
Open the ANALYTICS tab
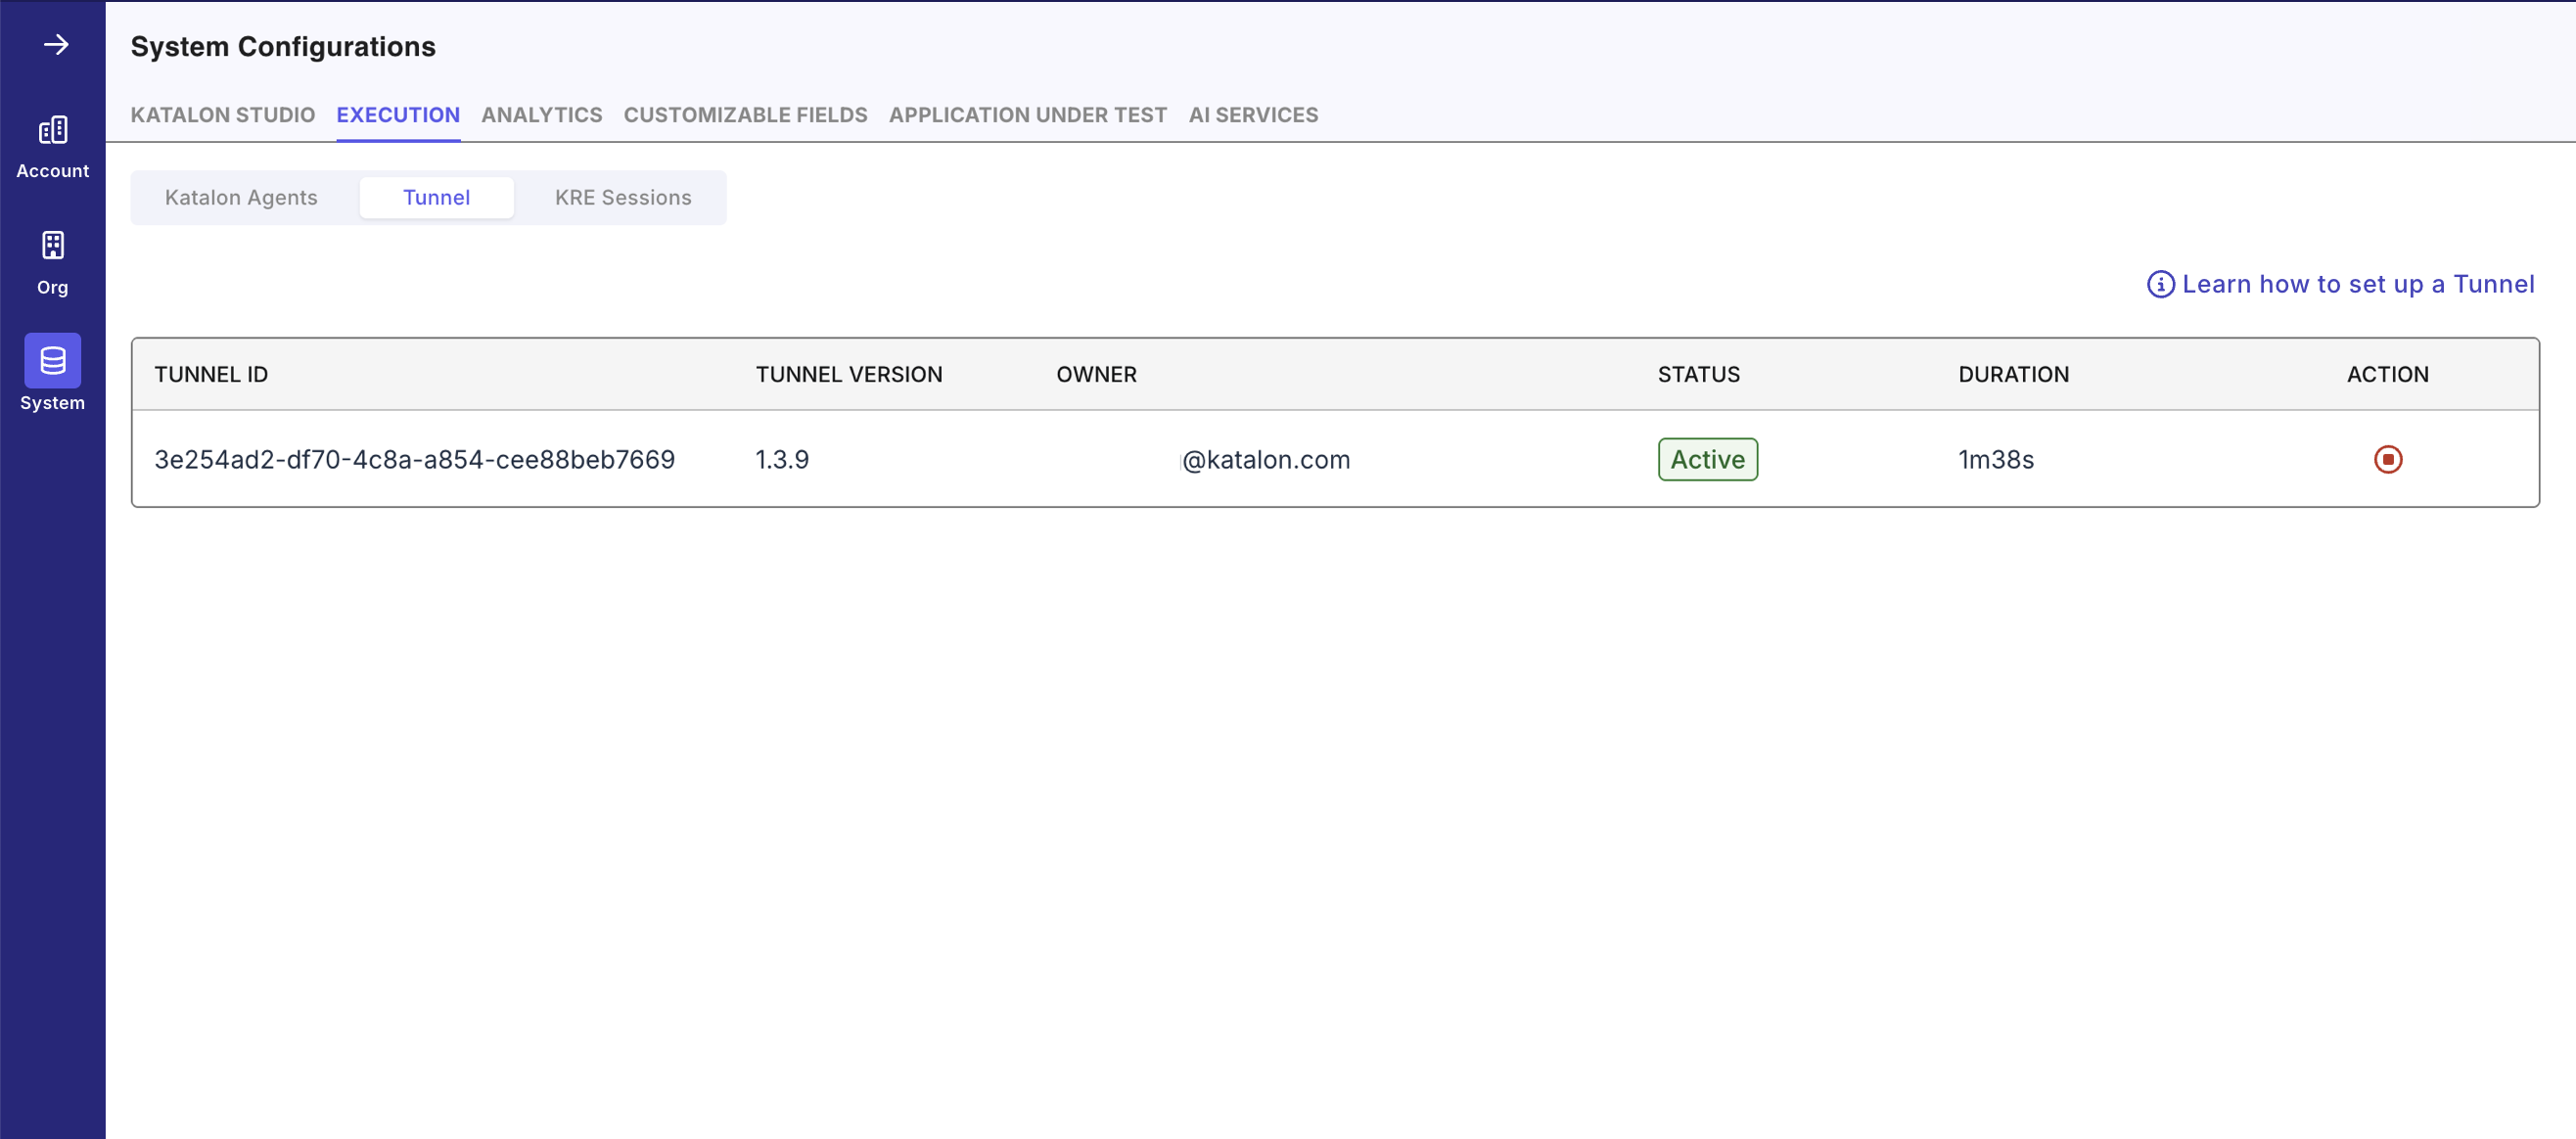[541, 115]
